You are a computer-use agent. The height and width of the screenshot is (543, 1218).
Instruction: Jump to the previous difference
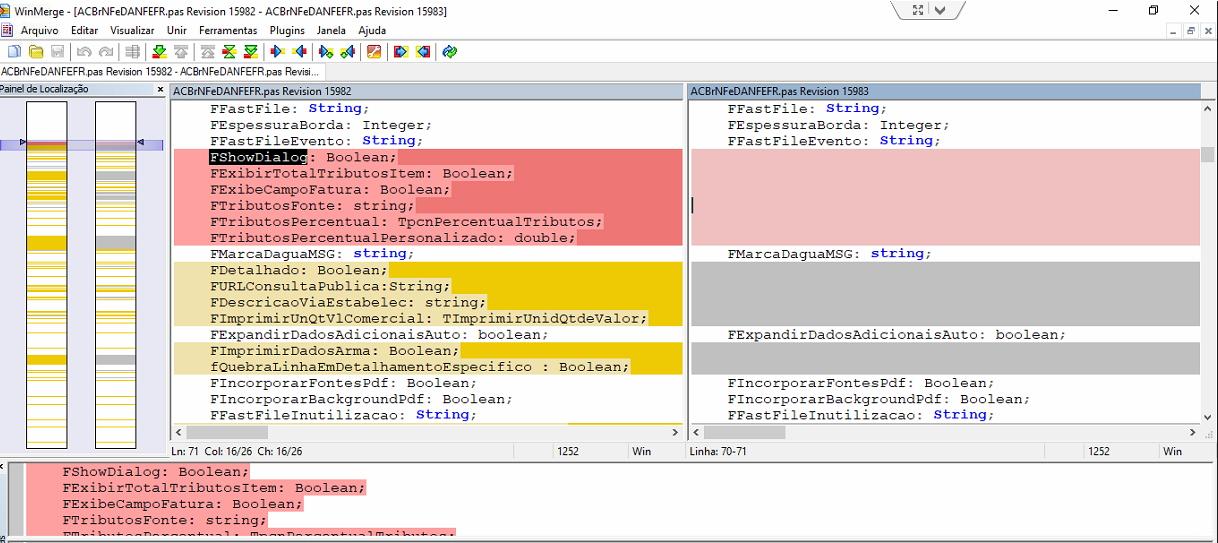click(181, 51)
